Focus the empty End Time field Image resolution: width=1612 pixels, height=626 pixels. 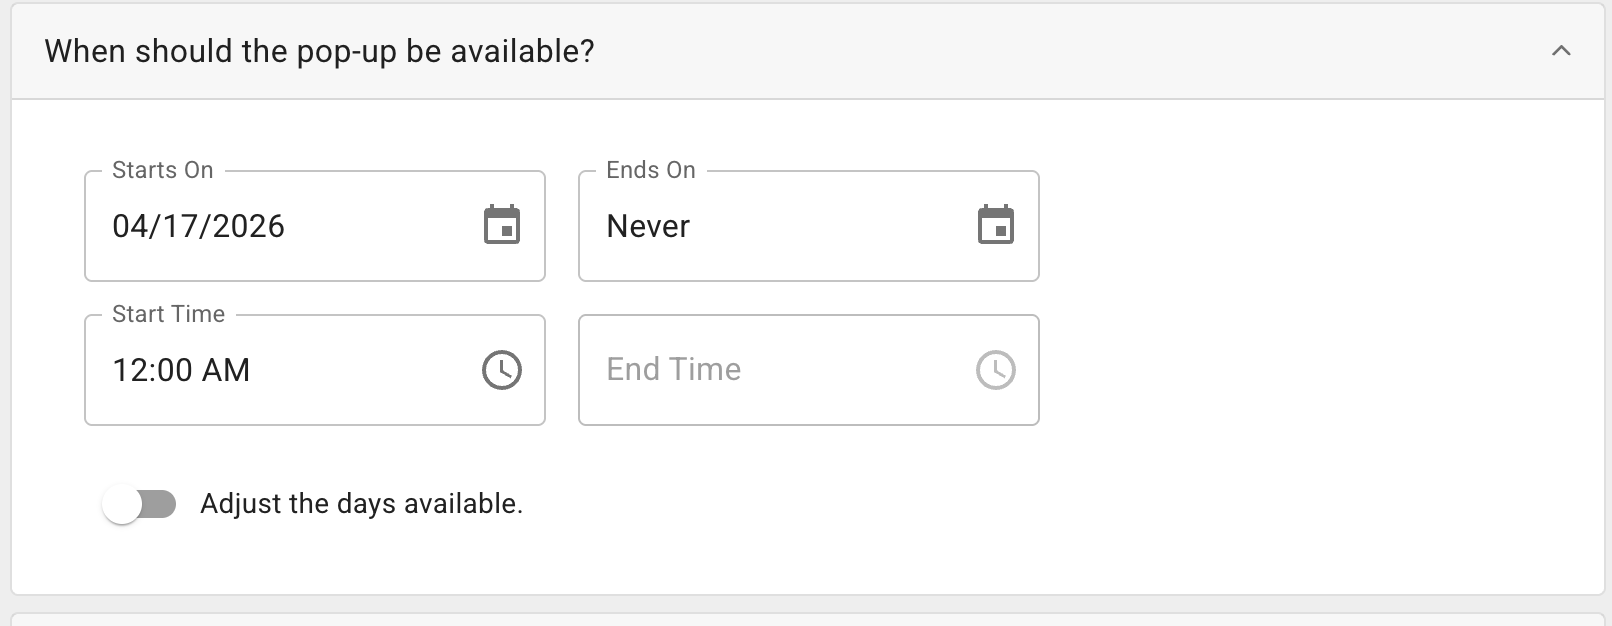click(760, 370)
